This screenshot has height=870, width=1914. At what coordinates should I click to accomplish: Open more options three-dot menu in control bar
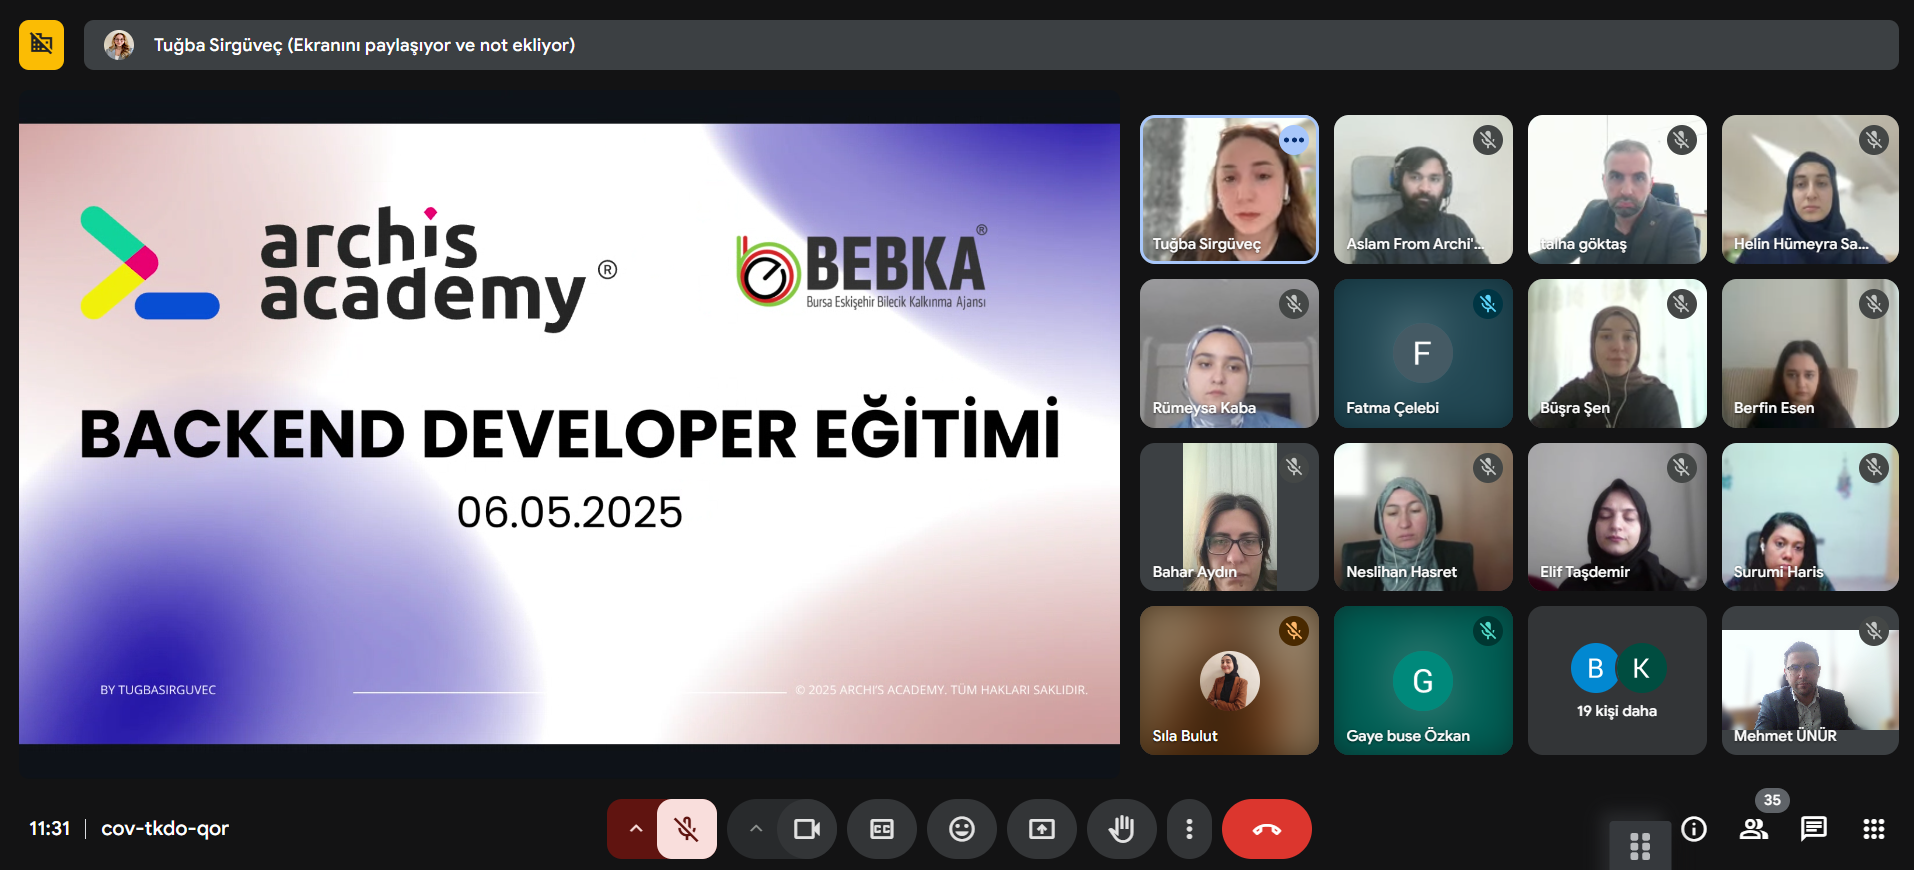(1189, 829)
